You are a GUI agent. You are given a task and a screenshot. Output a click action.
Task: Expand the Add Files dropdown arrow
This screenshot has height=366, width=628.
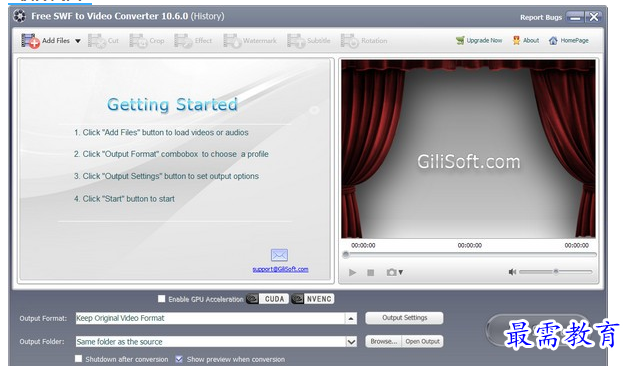tap(78, 41)
